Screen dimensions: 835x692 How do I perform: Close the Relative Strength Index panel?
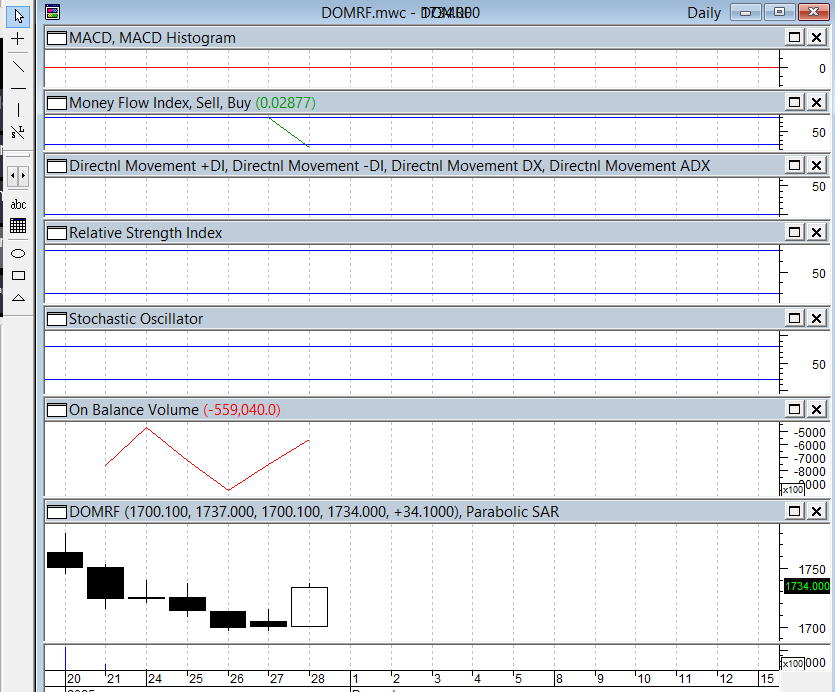(816, 232)
